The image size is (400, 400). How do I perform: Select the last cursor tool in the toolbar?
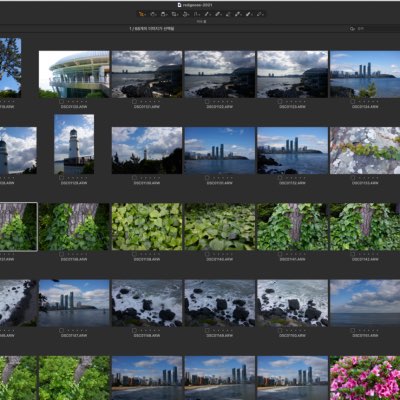259,14
